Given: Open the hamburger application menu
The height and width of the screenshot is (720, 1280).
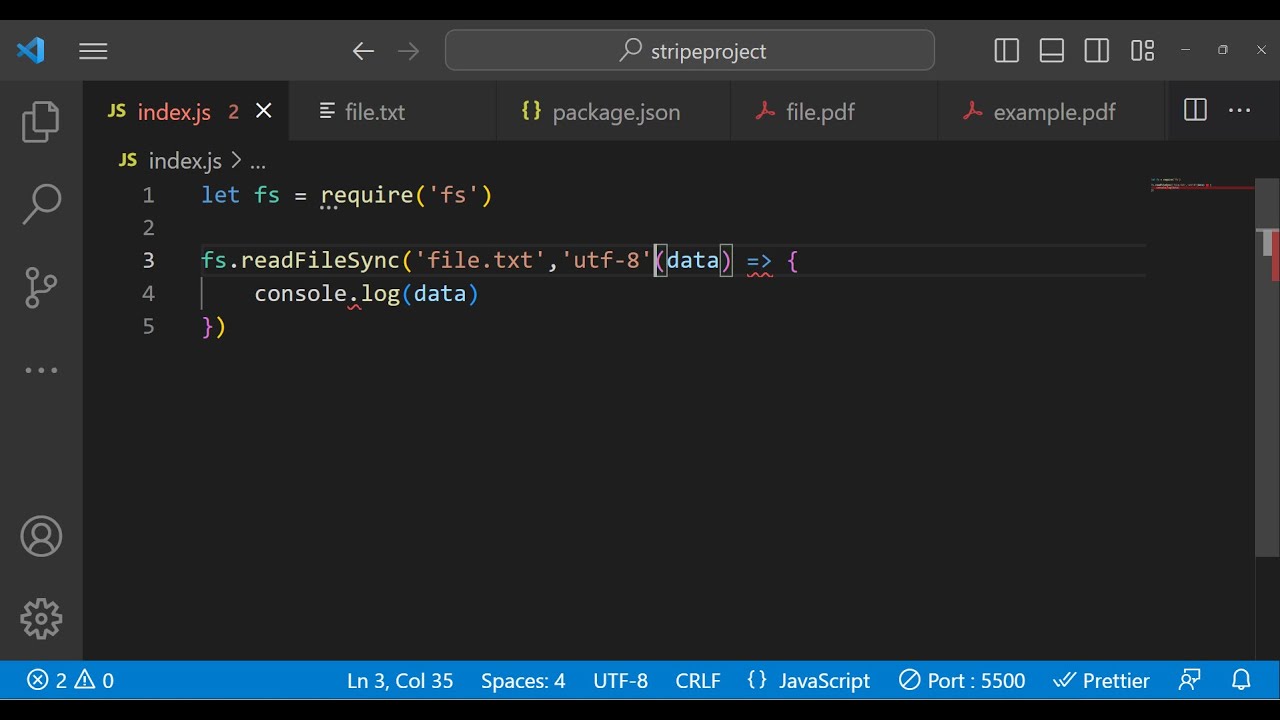Looking at the screenshot, I should pos(93,51).
